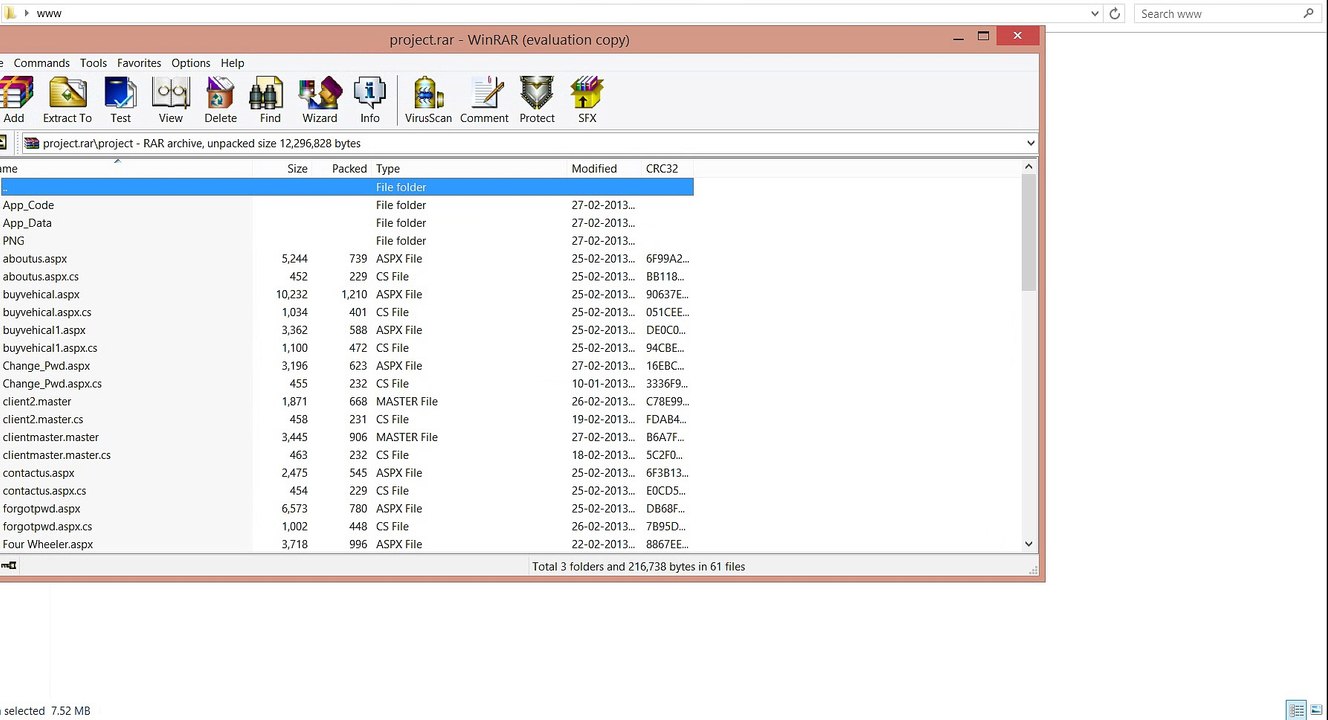Screen dimensions: 1328x720
Task: Click the WinRAR title bar text
Action: (x=509, y=40)
